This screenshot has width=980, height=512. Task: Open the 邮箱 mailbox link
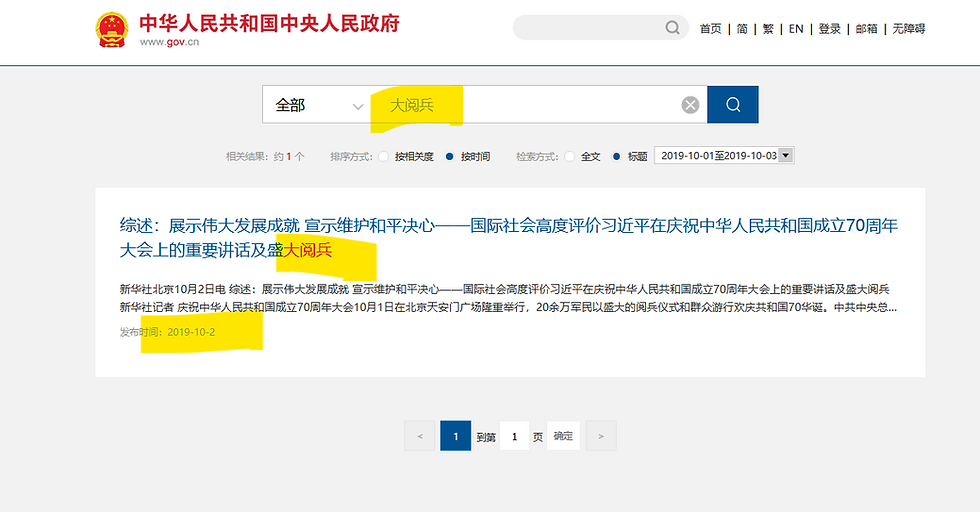point(866,29)
